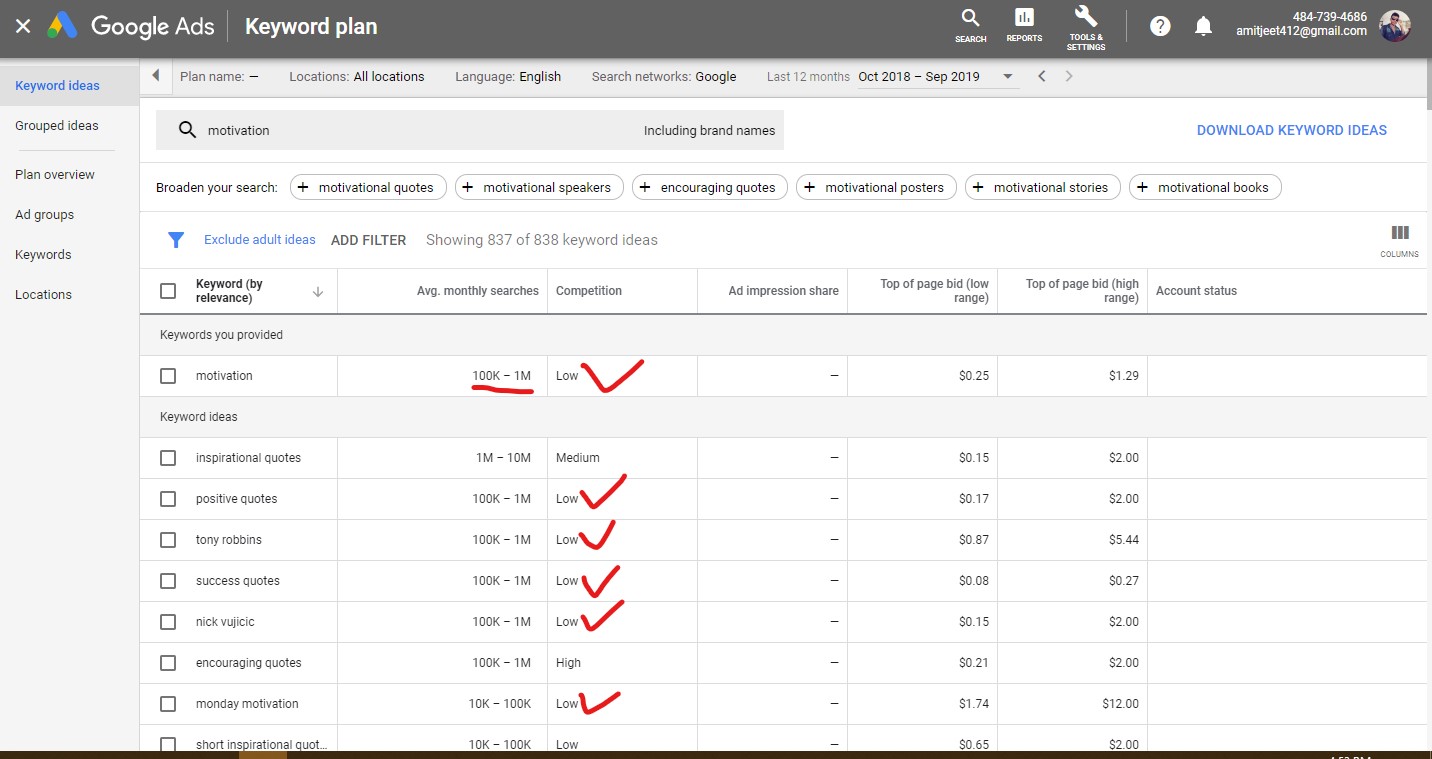1432x759 pixels.
Task: Click '1M – 10M' searches value
Action: 503,458
